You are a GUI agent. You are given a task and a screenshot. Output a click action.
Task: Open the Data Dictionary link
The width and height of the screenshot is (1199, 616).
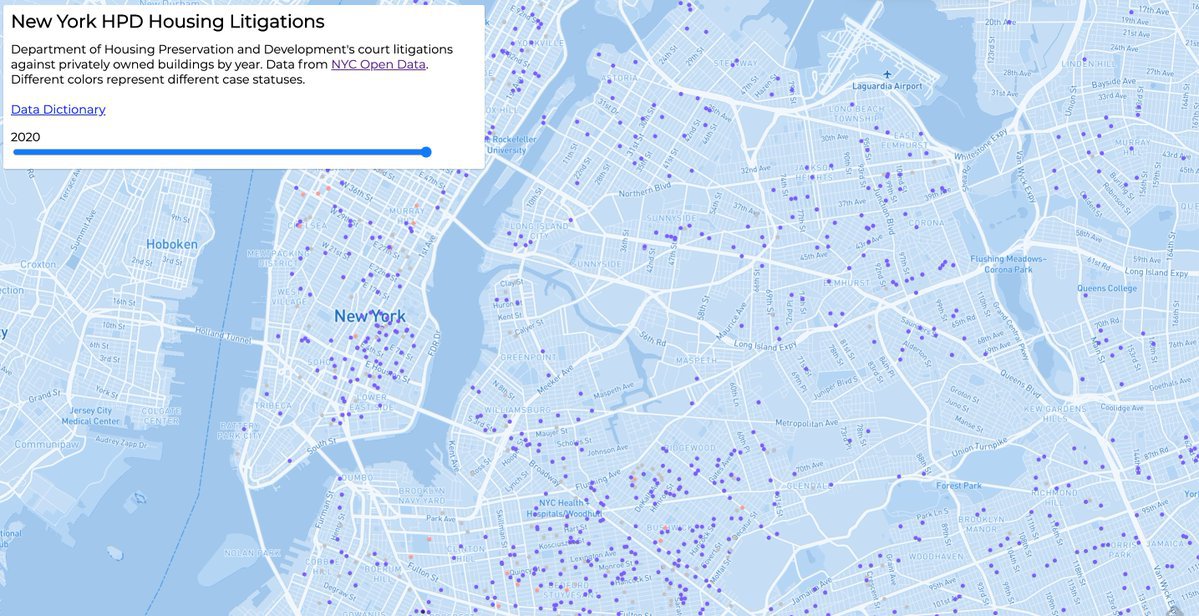(x=58, y=109)
